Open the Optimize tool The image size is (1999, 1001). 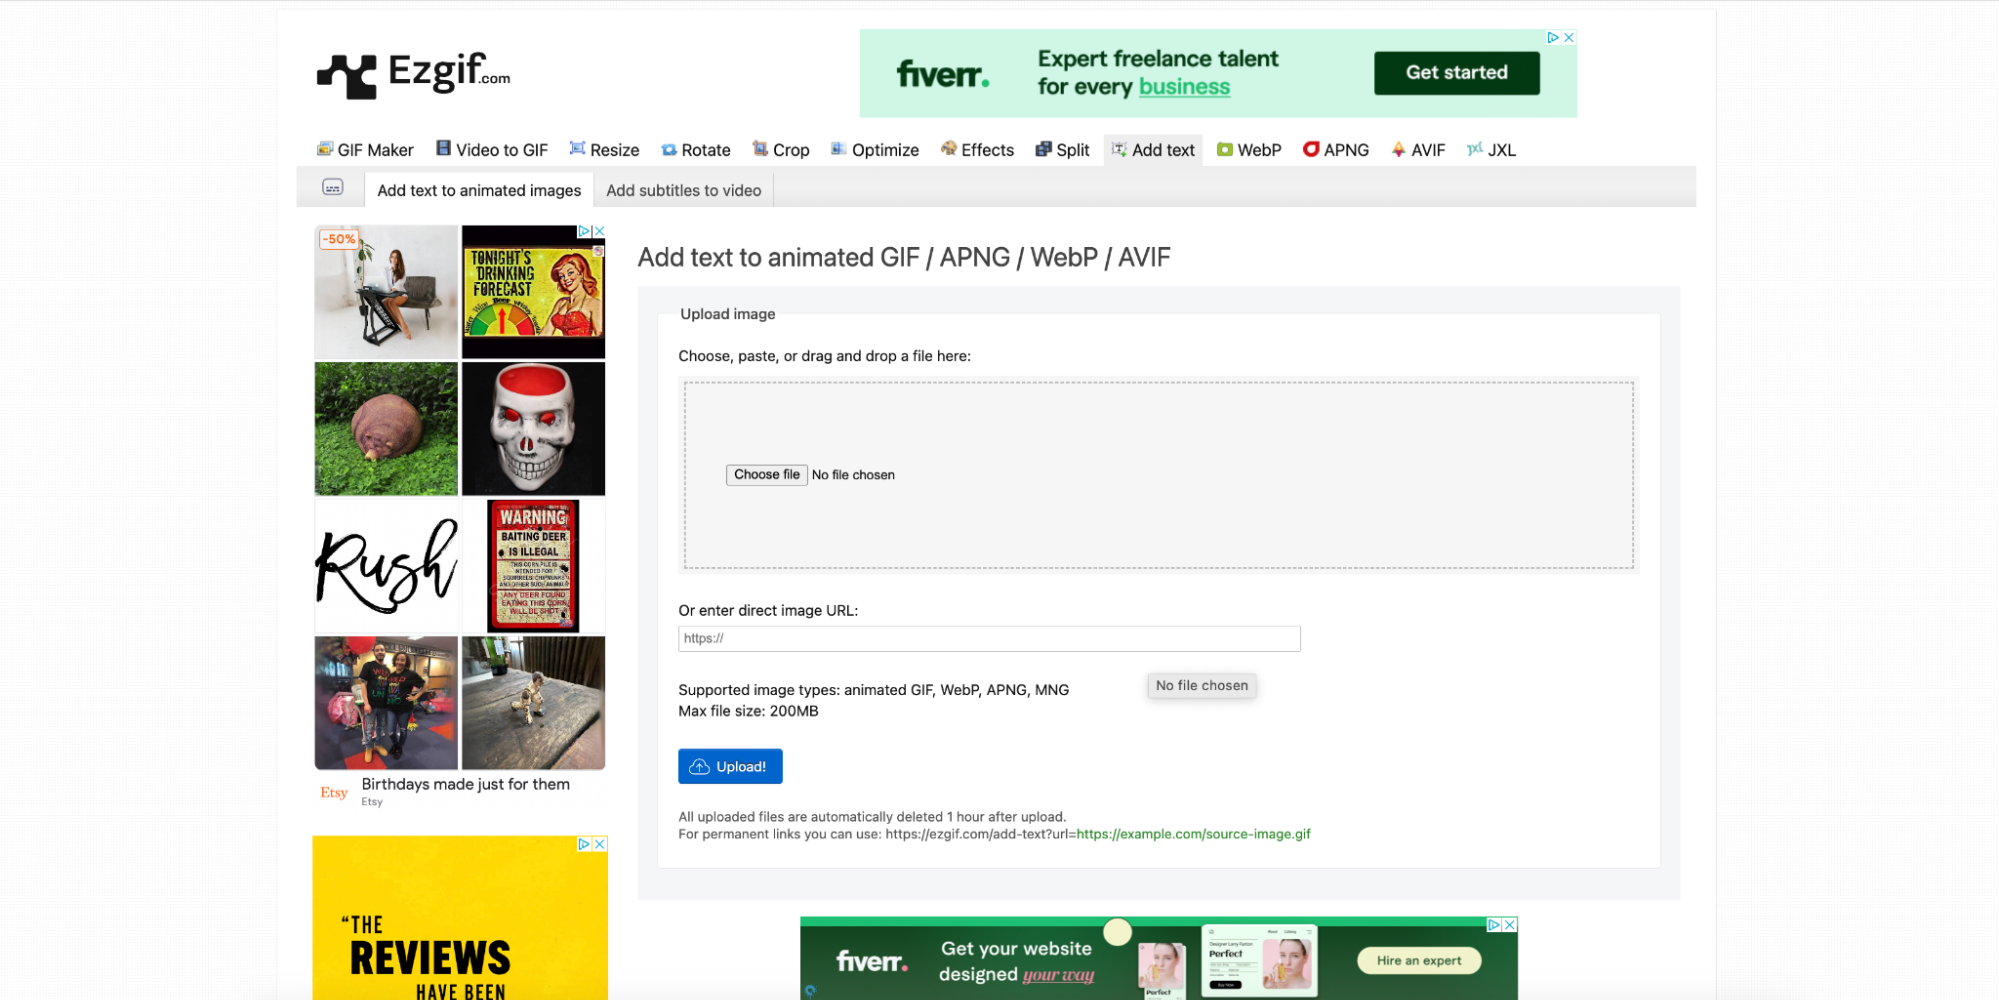875,150
